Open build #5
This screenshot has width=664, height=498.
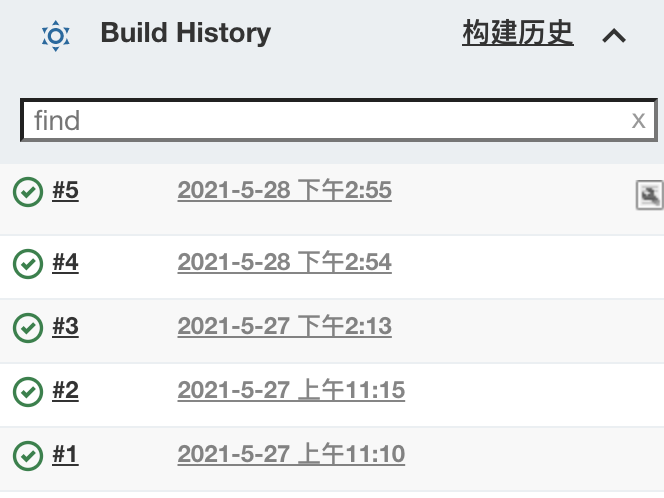(65, 190)
